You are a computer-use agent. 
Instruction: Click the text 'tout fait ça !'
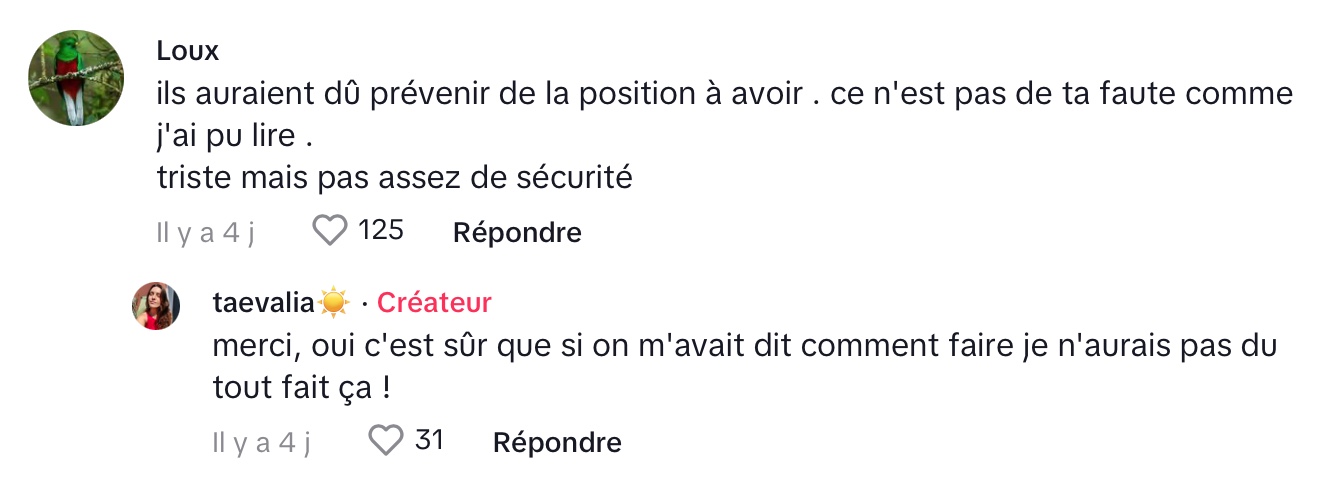301,387
